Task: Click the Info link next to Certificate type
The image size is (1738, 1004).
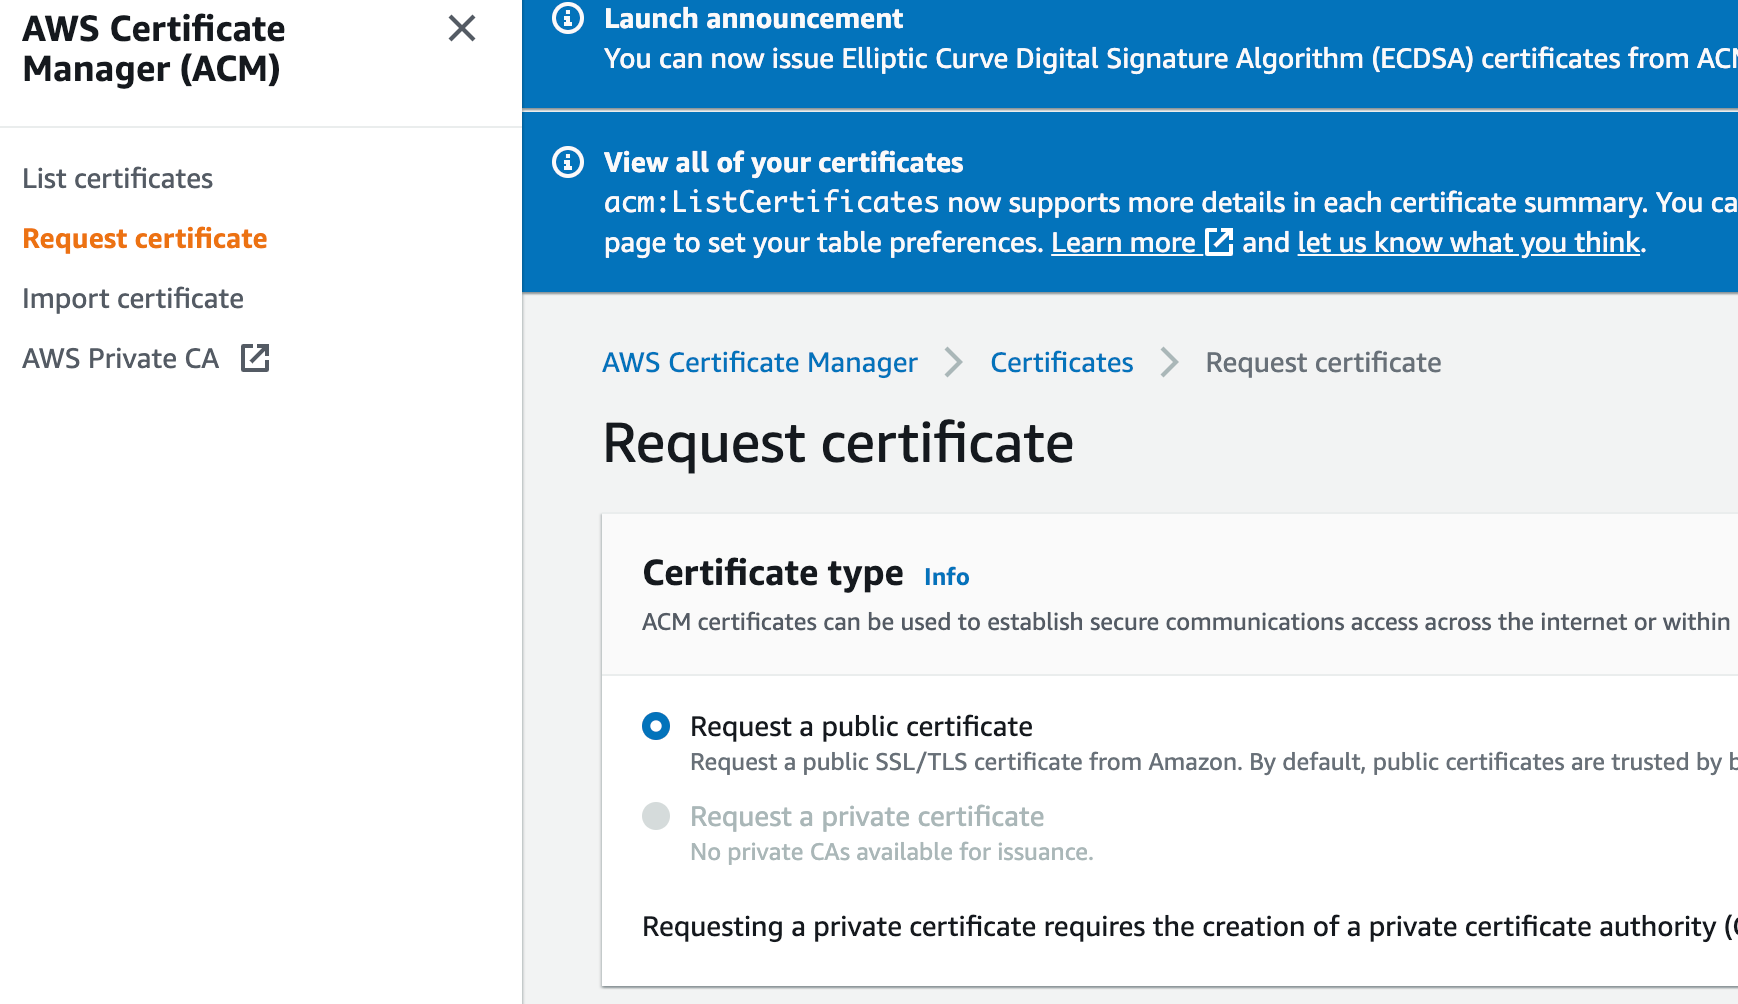Action: pos(945,576)
